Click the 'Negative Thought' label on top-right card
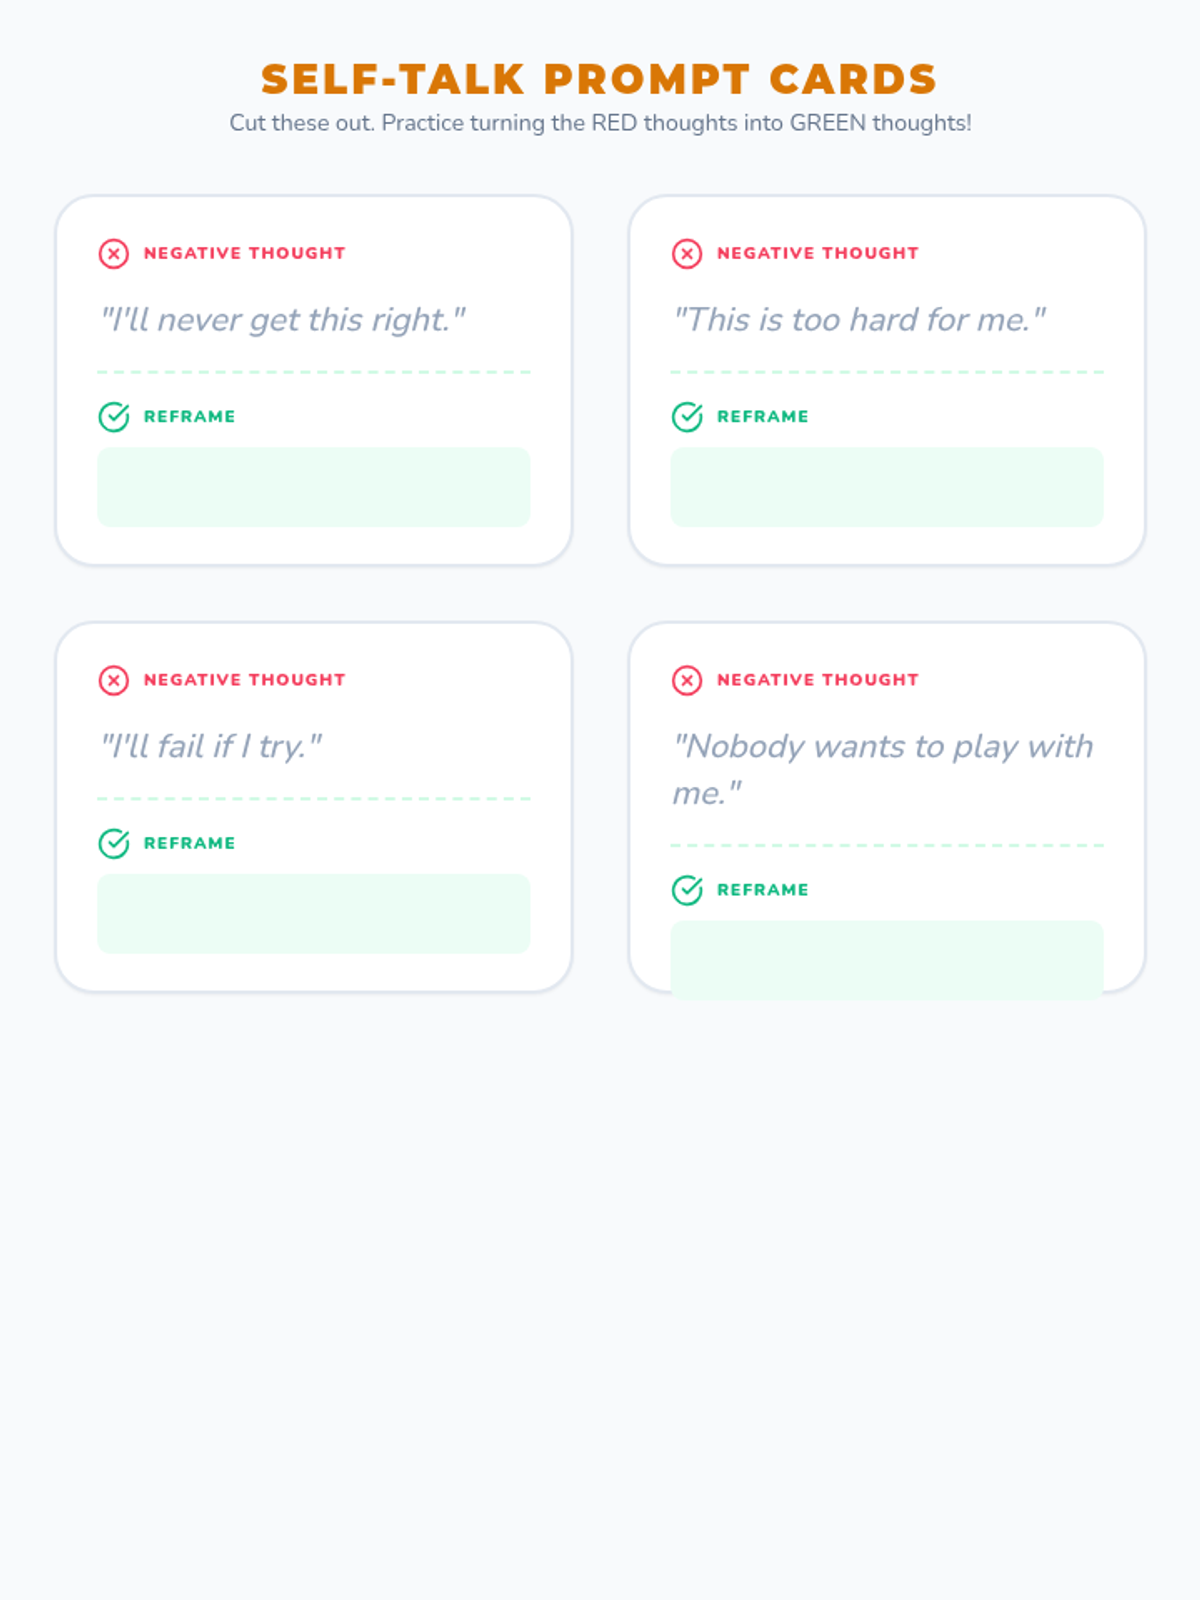 [x=818, y=253]
